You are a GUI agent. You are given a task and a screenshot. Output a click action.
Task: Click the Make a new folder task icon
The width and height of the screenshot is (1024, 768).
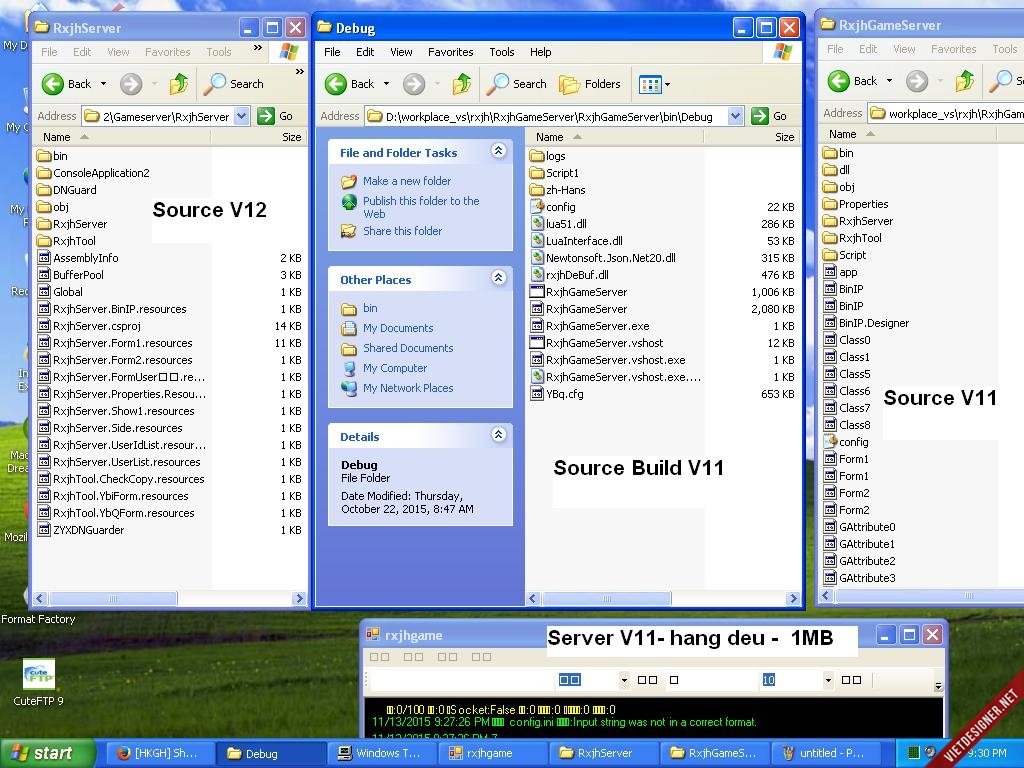point(349,181)
